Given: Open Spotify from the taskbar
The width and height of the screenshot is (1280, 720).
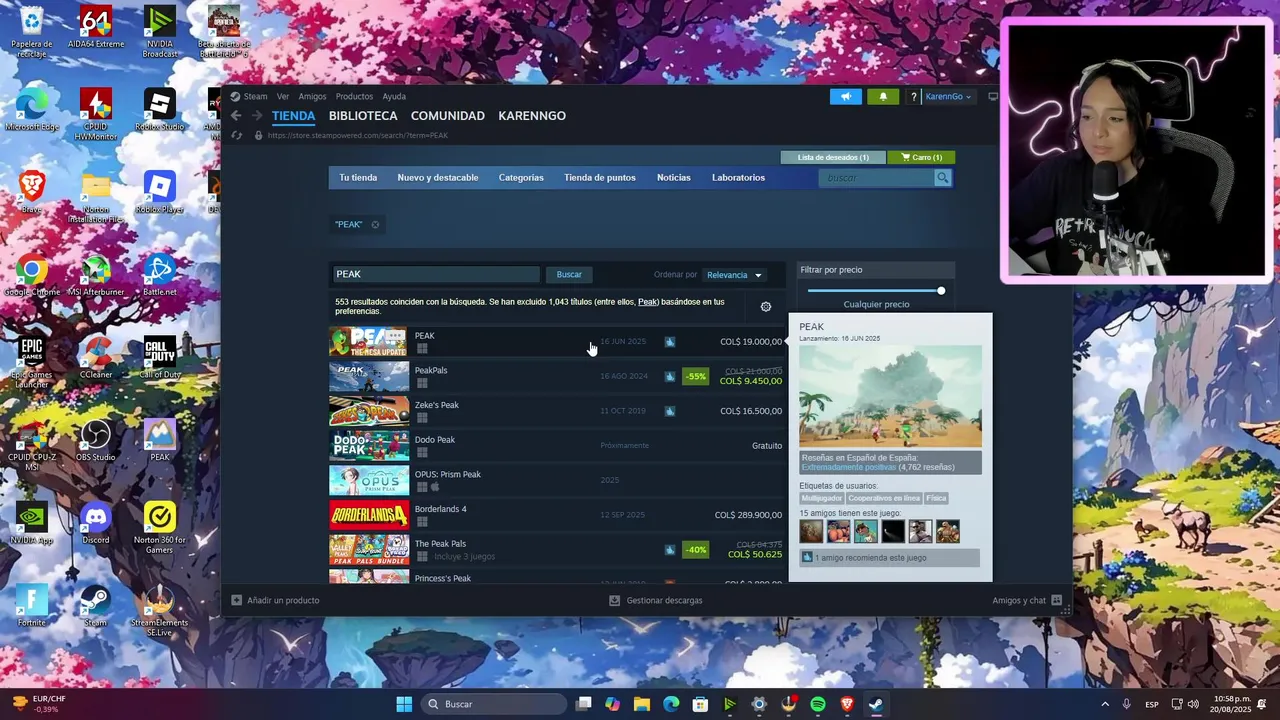Looking at the screenshot, I should (818, 704).
